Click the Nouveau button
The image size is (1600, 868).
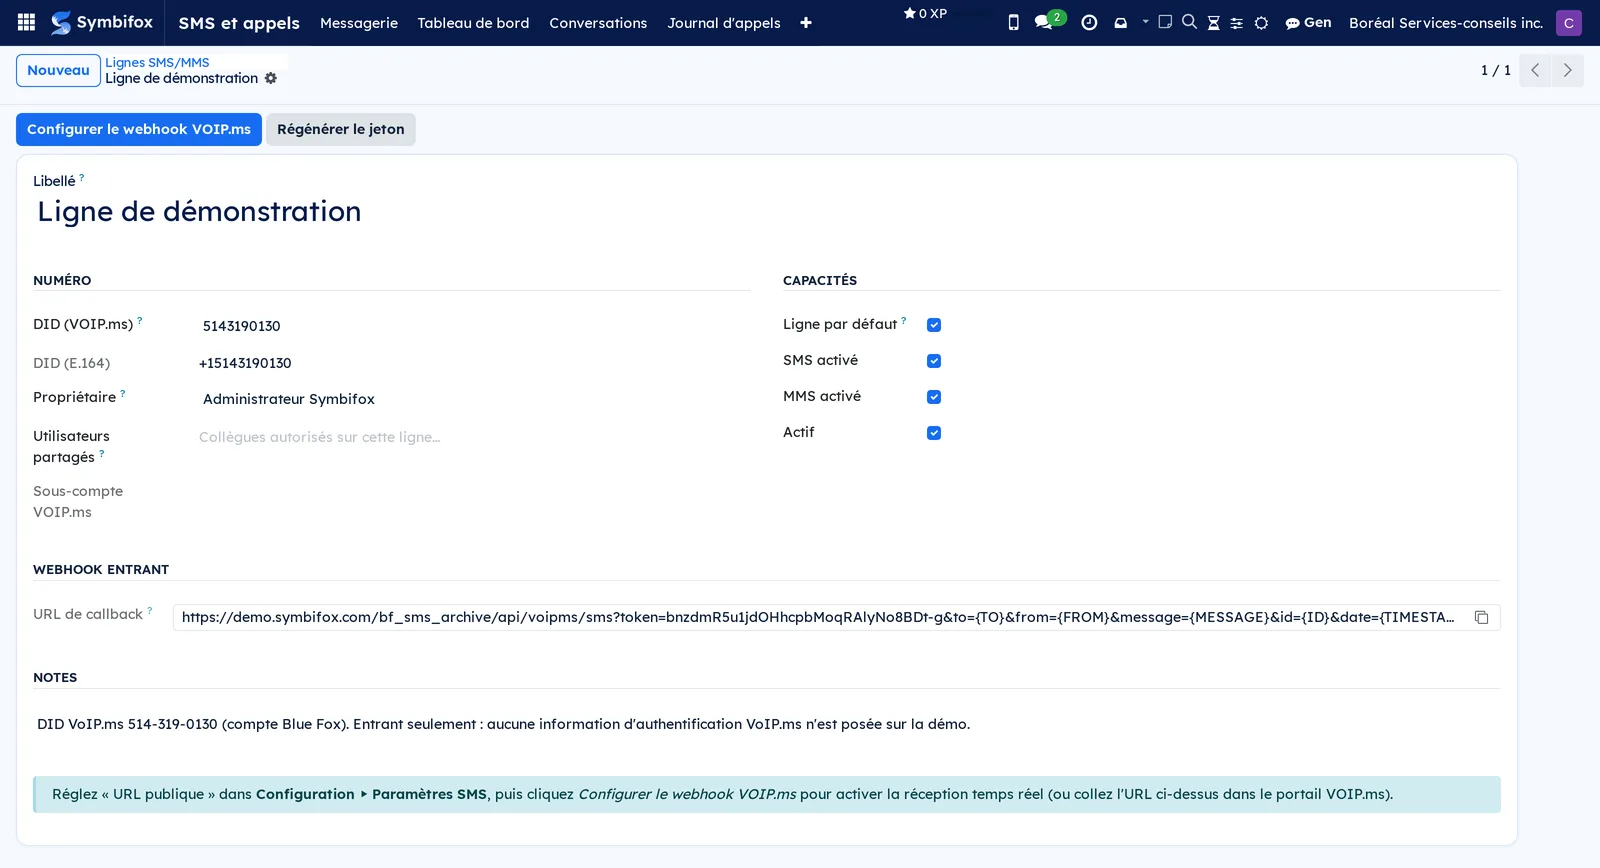coord(58,70)
